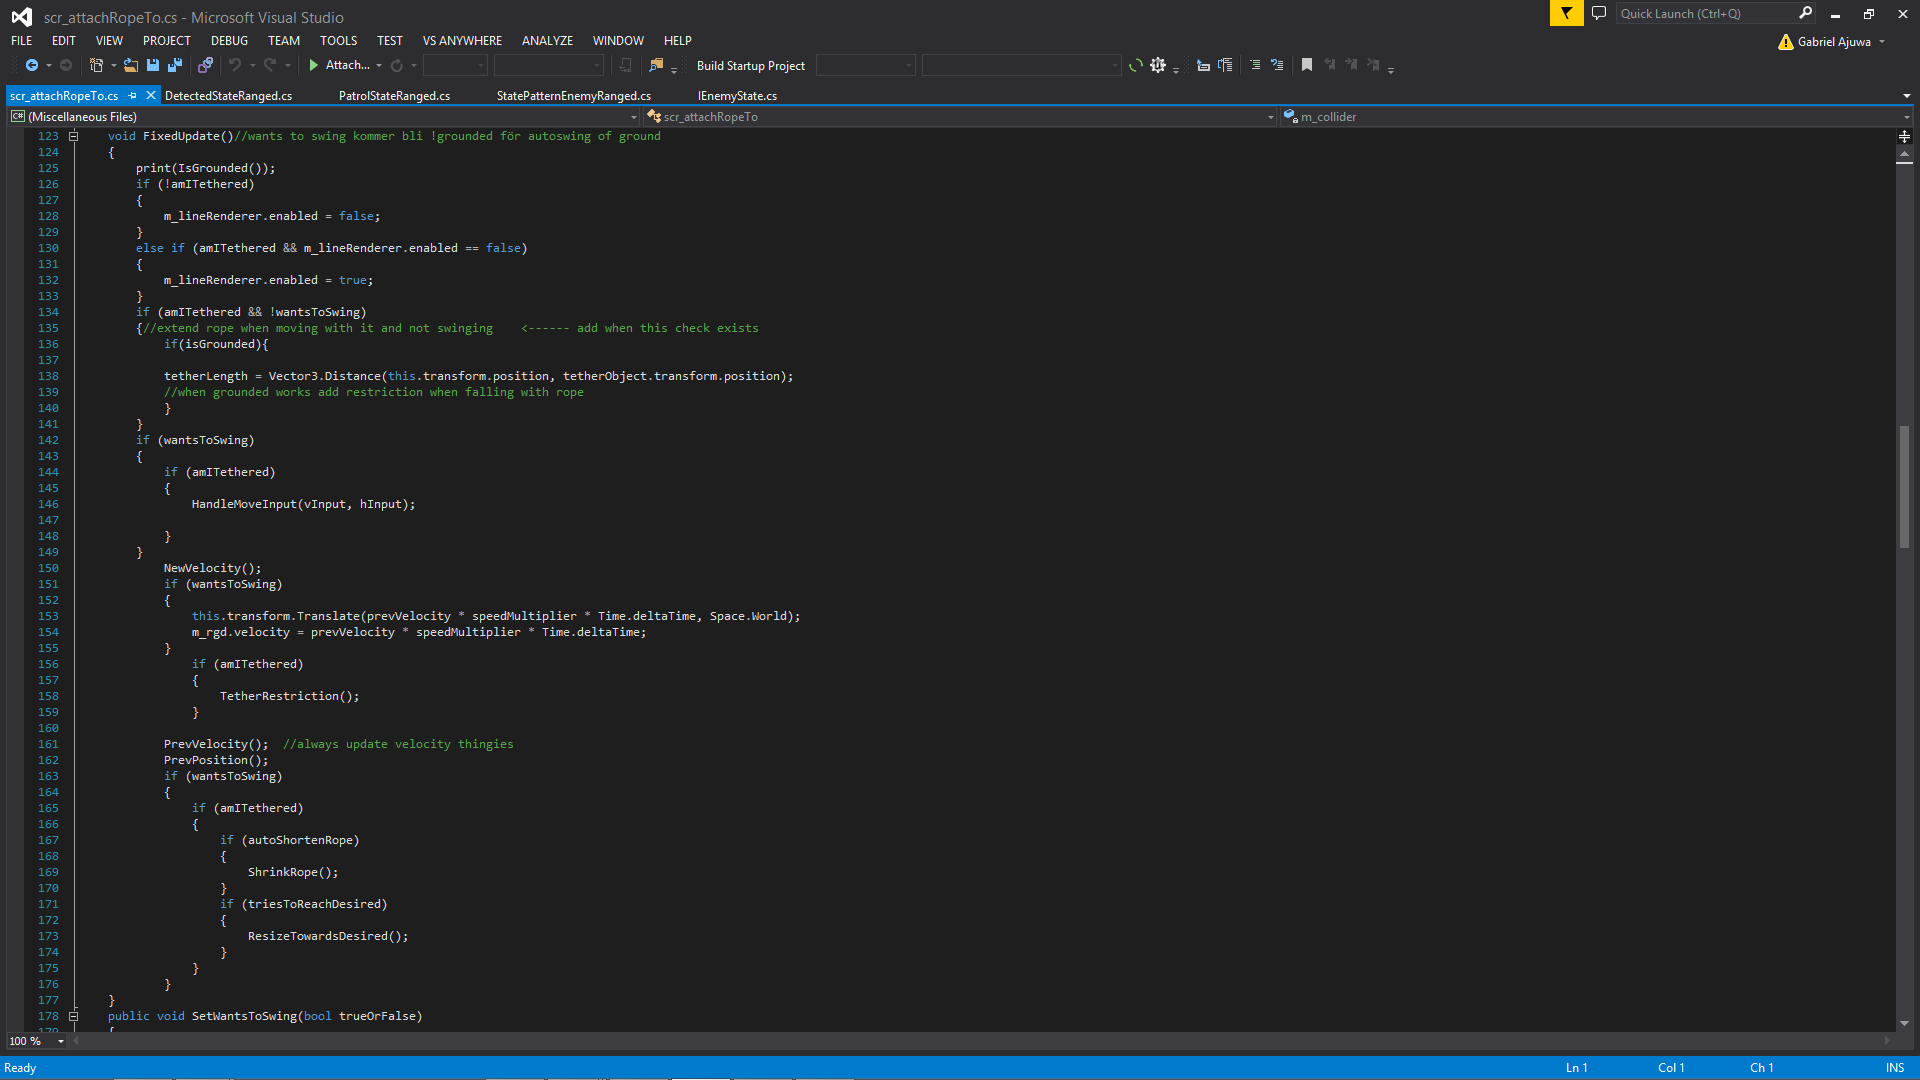Expand the Undo history dropdown arrow
The height and width of the screenshot is (1080, 1920).
click(x=253, y=65)
